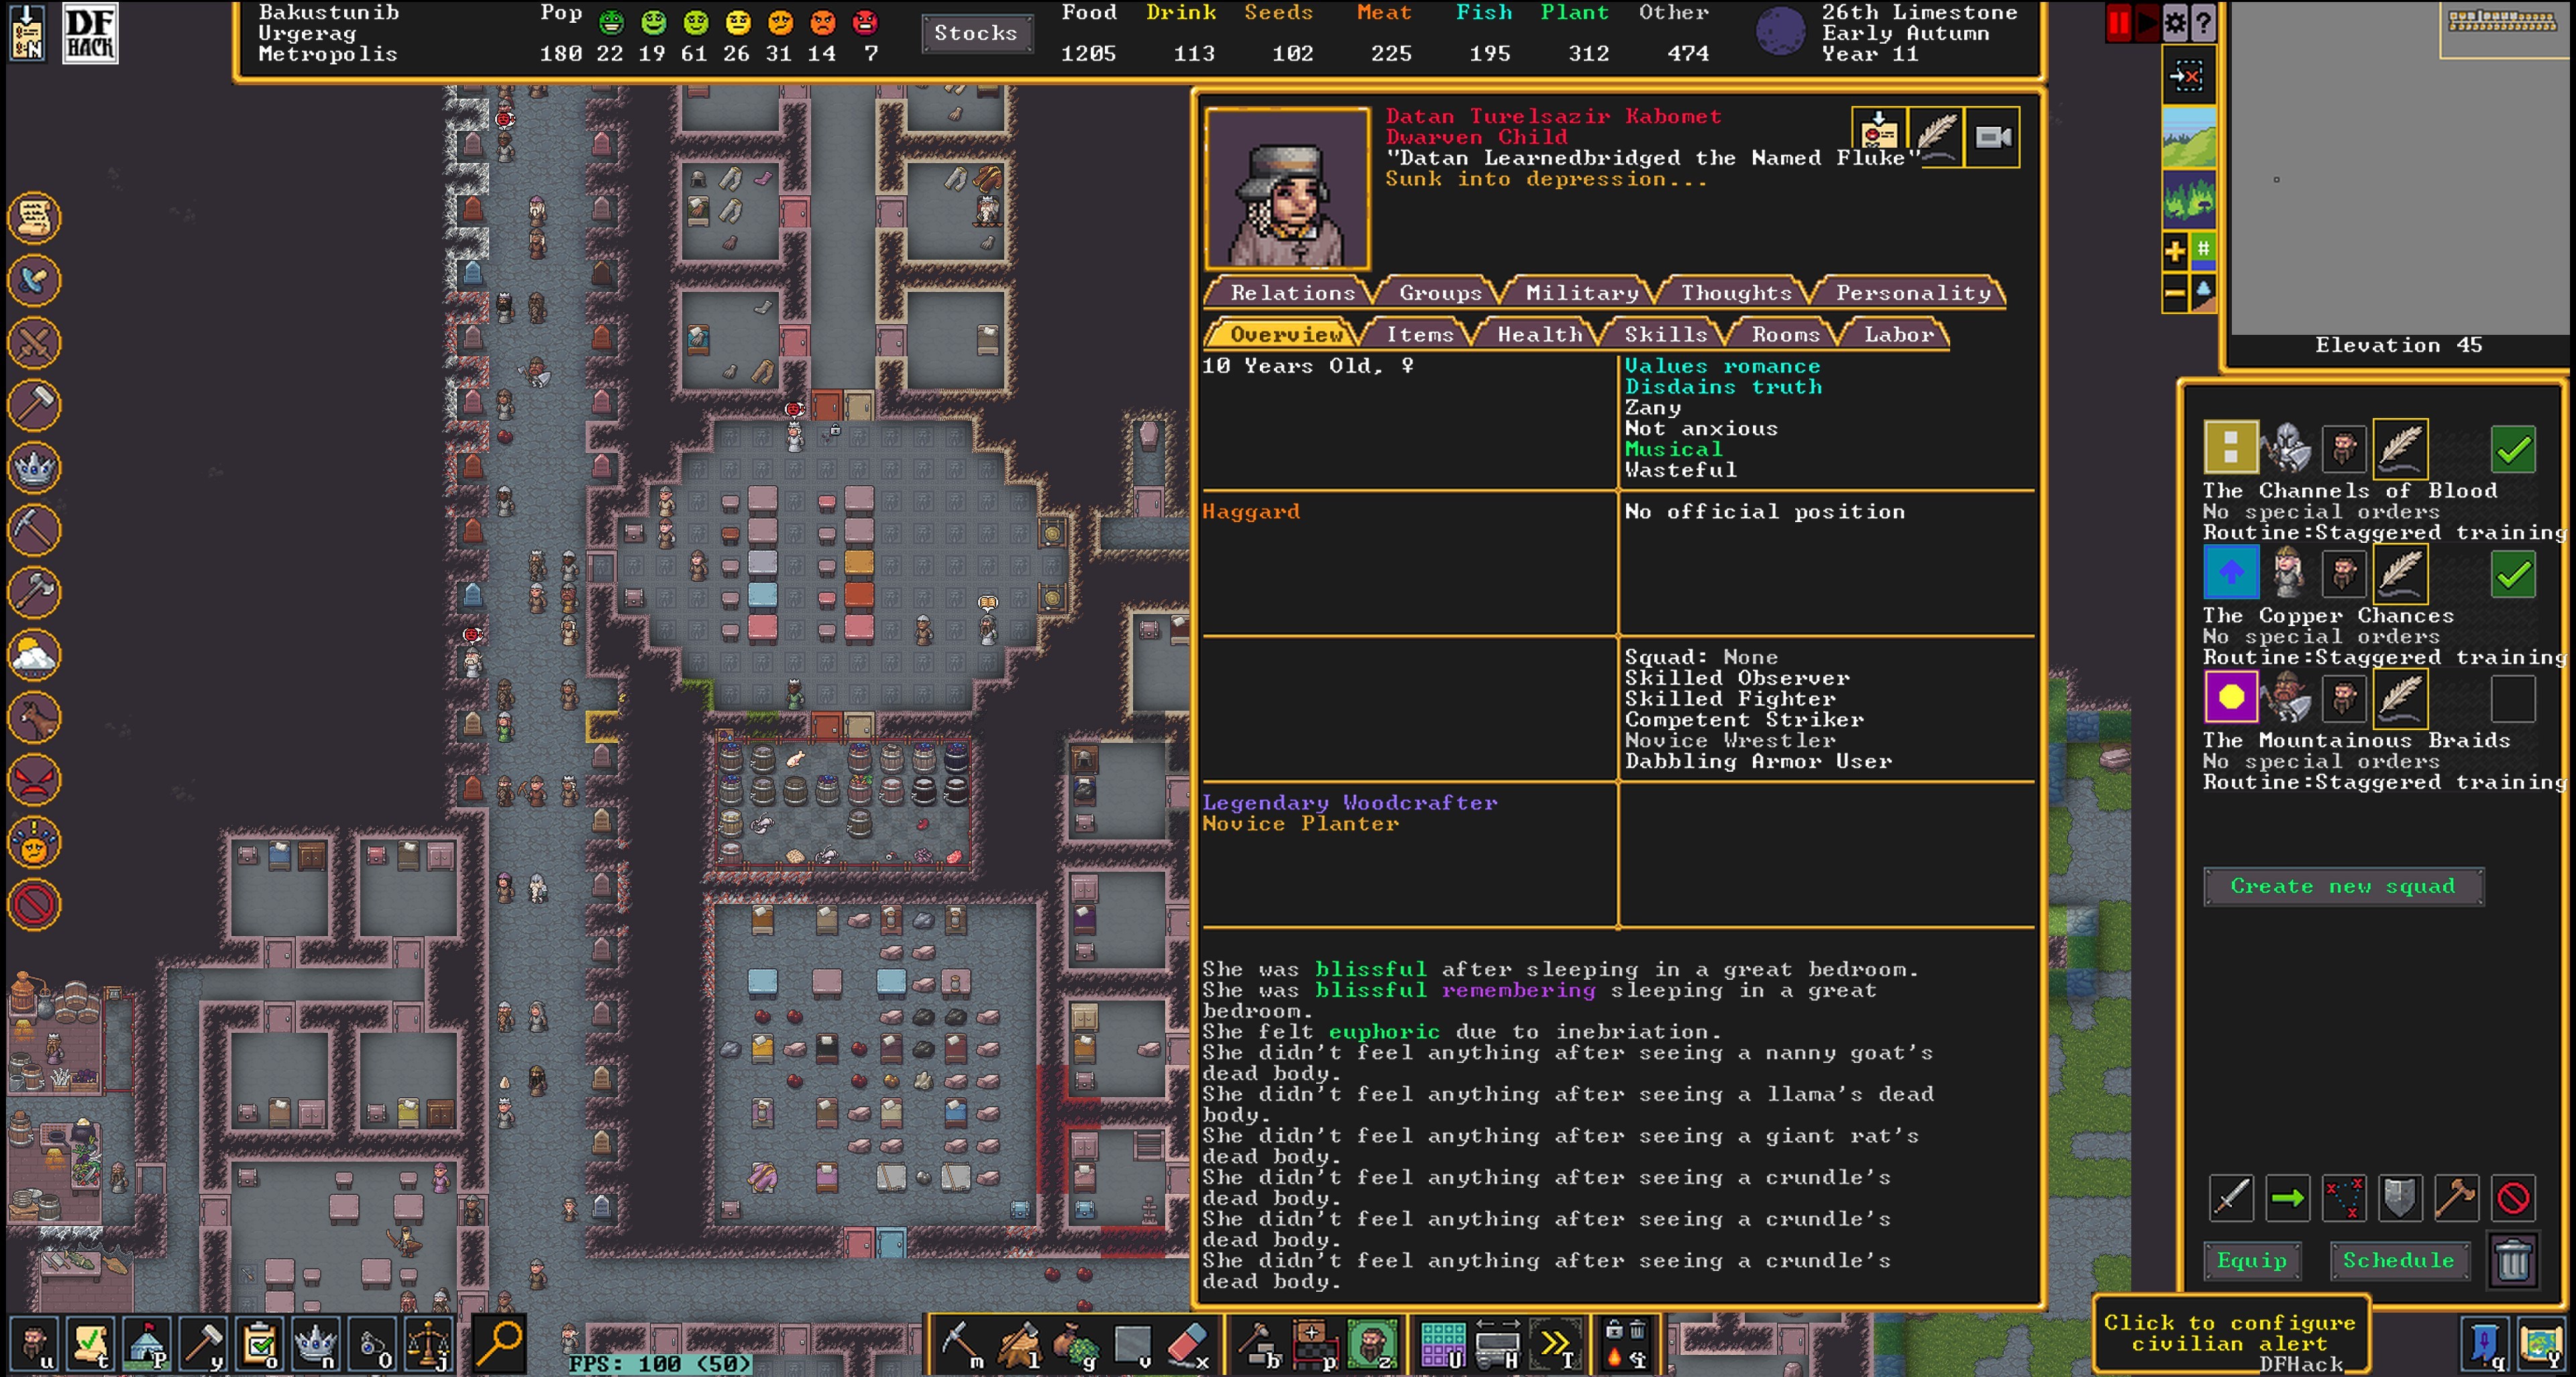Click Datan's dwarf portrait
2576x1377 pixels.
(x=1287, y=188)
